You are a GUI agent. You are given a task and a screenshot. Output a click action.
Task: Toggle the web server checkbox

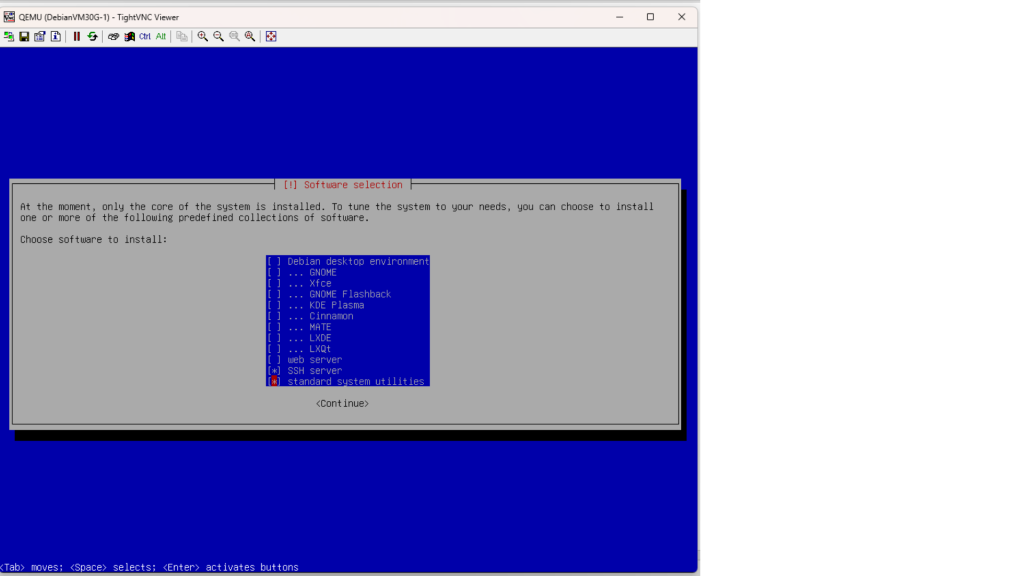click(x=274, y=360)
